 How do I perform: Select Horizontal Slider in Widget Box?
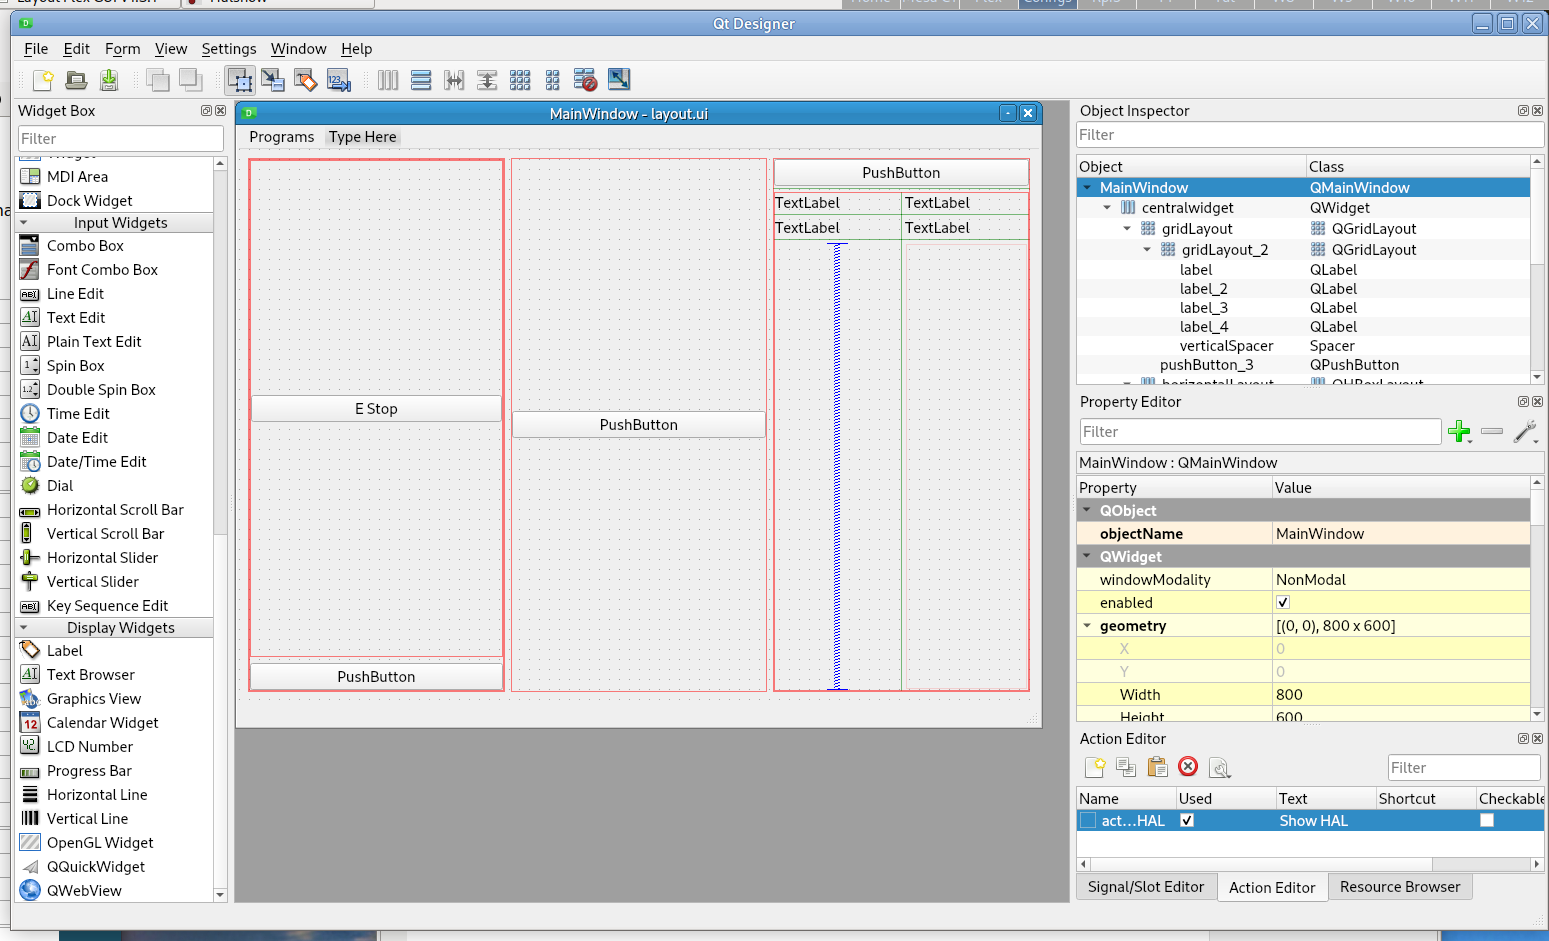click(x=102, y=558)
